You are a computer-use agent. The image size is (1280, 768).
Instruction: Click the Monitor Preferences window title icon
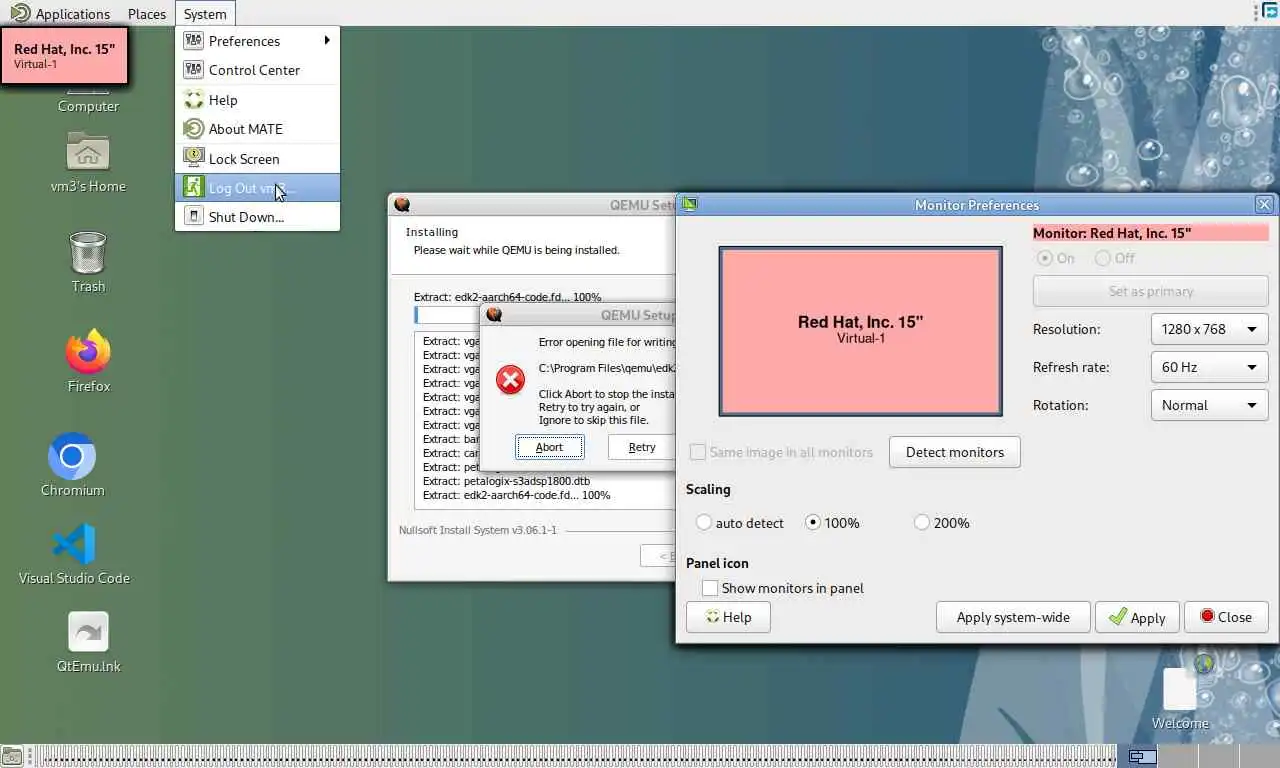pyautogui.click(x=689, y=205)
